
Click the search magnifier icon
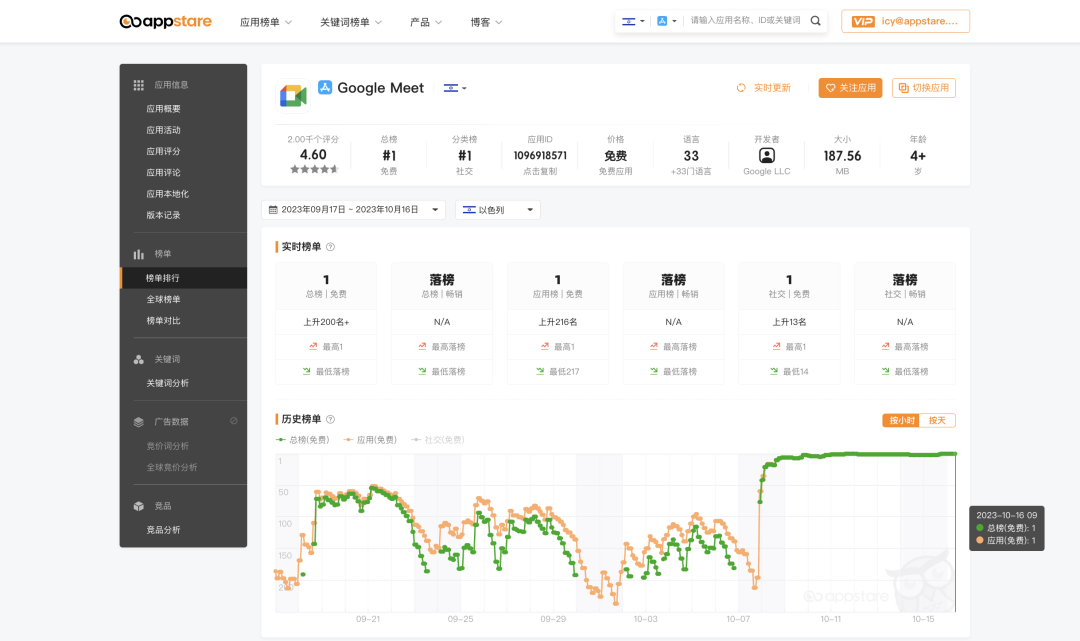(814, 19)
